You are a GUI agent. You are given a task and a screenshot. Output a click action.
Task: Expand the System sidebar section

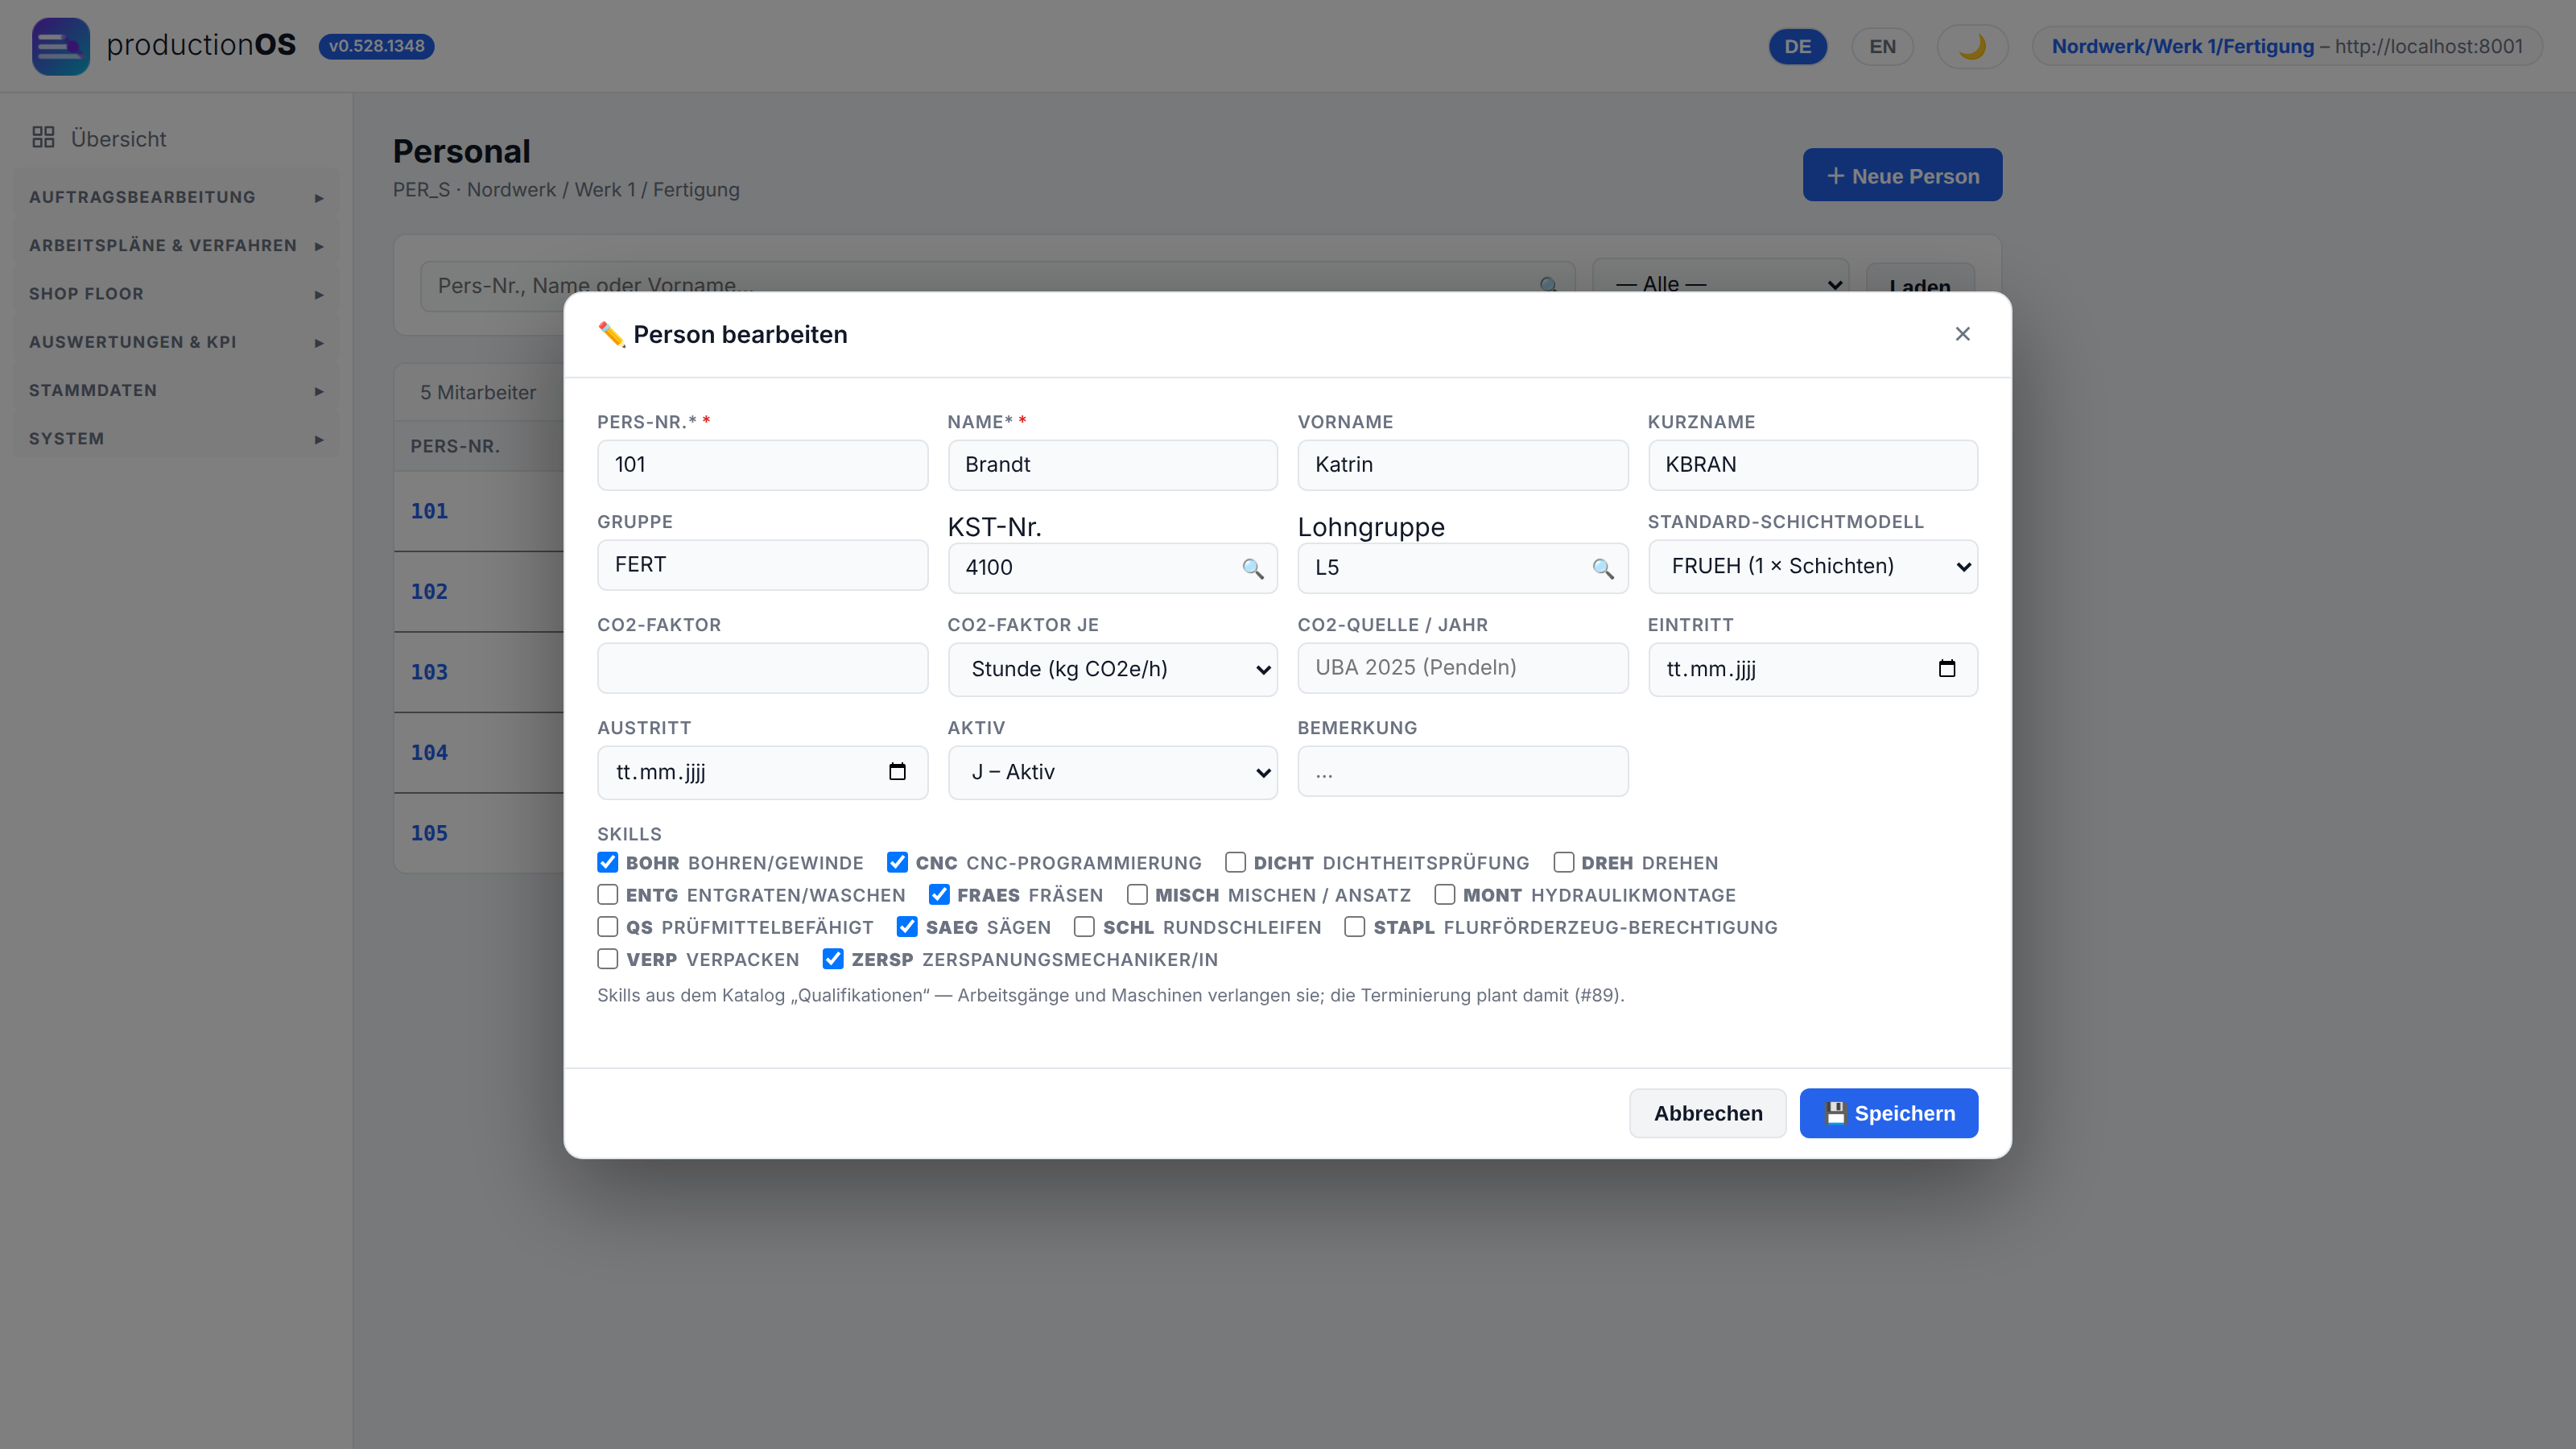pos(176,438)
